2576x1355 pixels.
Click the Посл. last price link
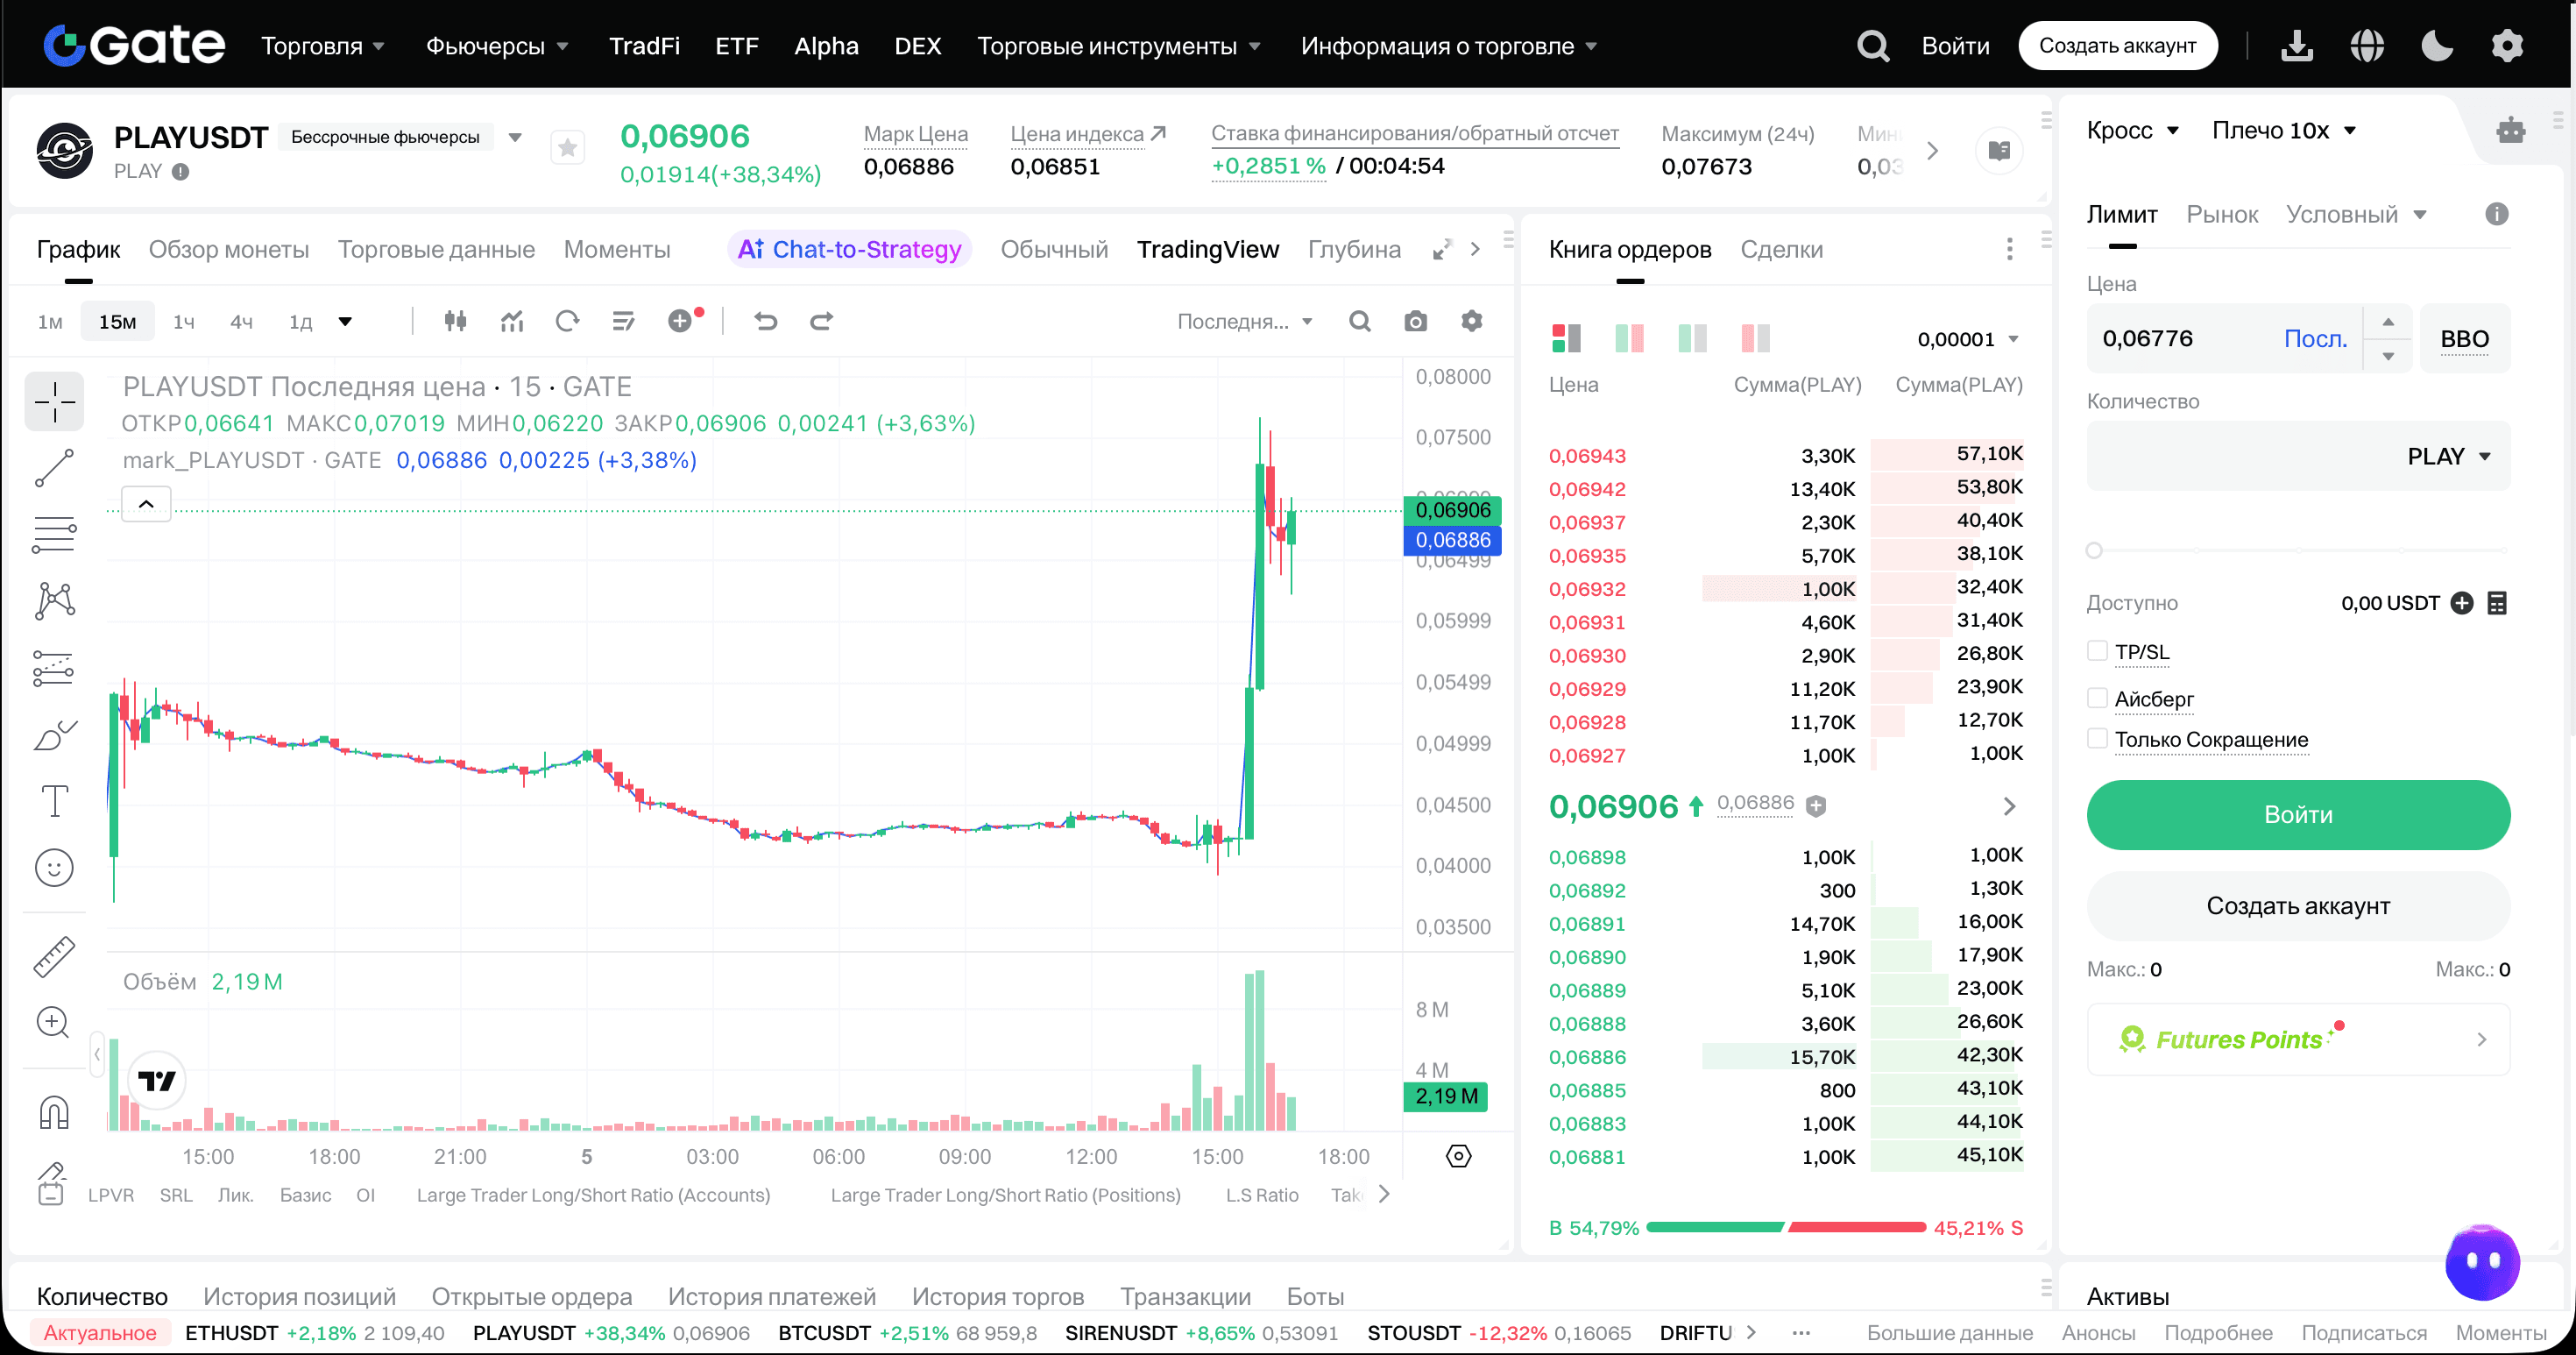[2315, 338]
